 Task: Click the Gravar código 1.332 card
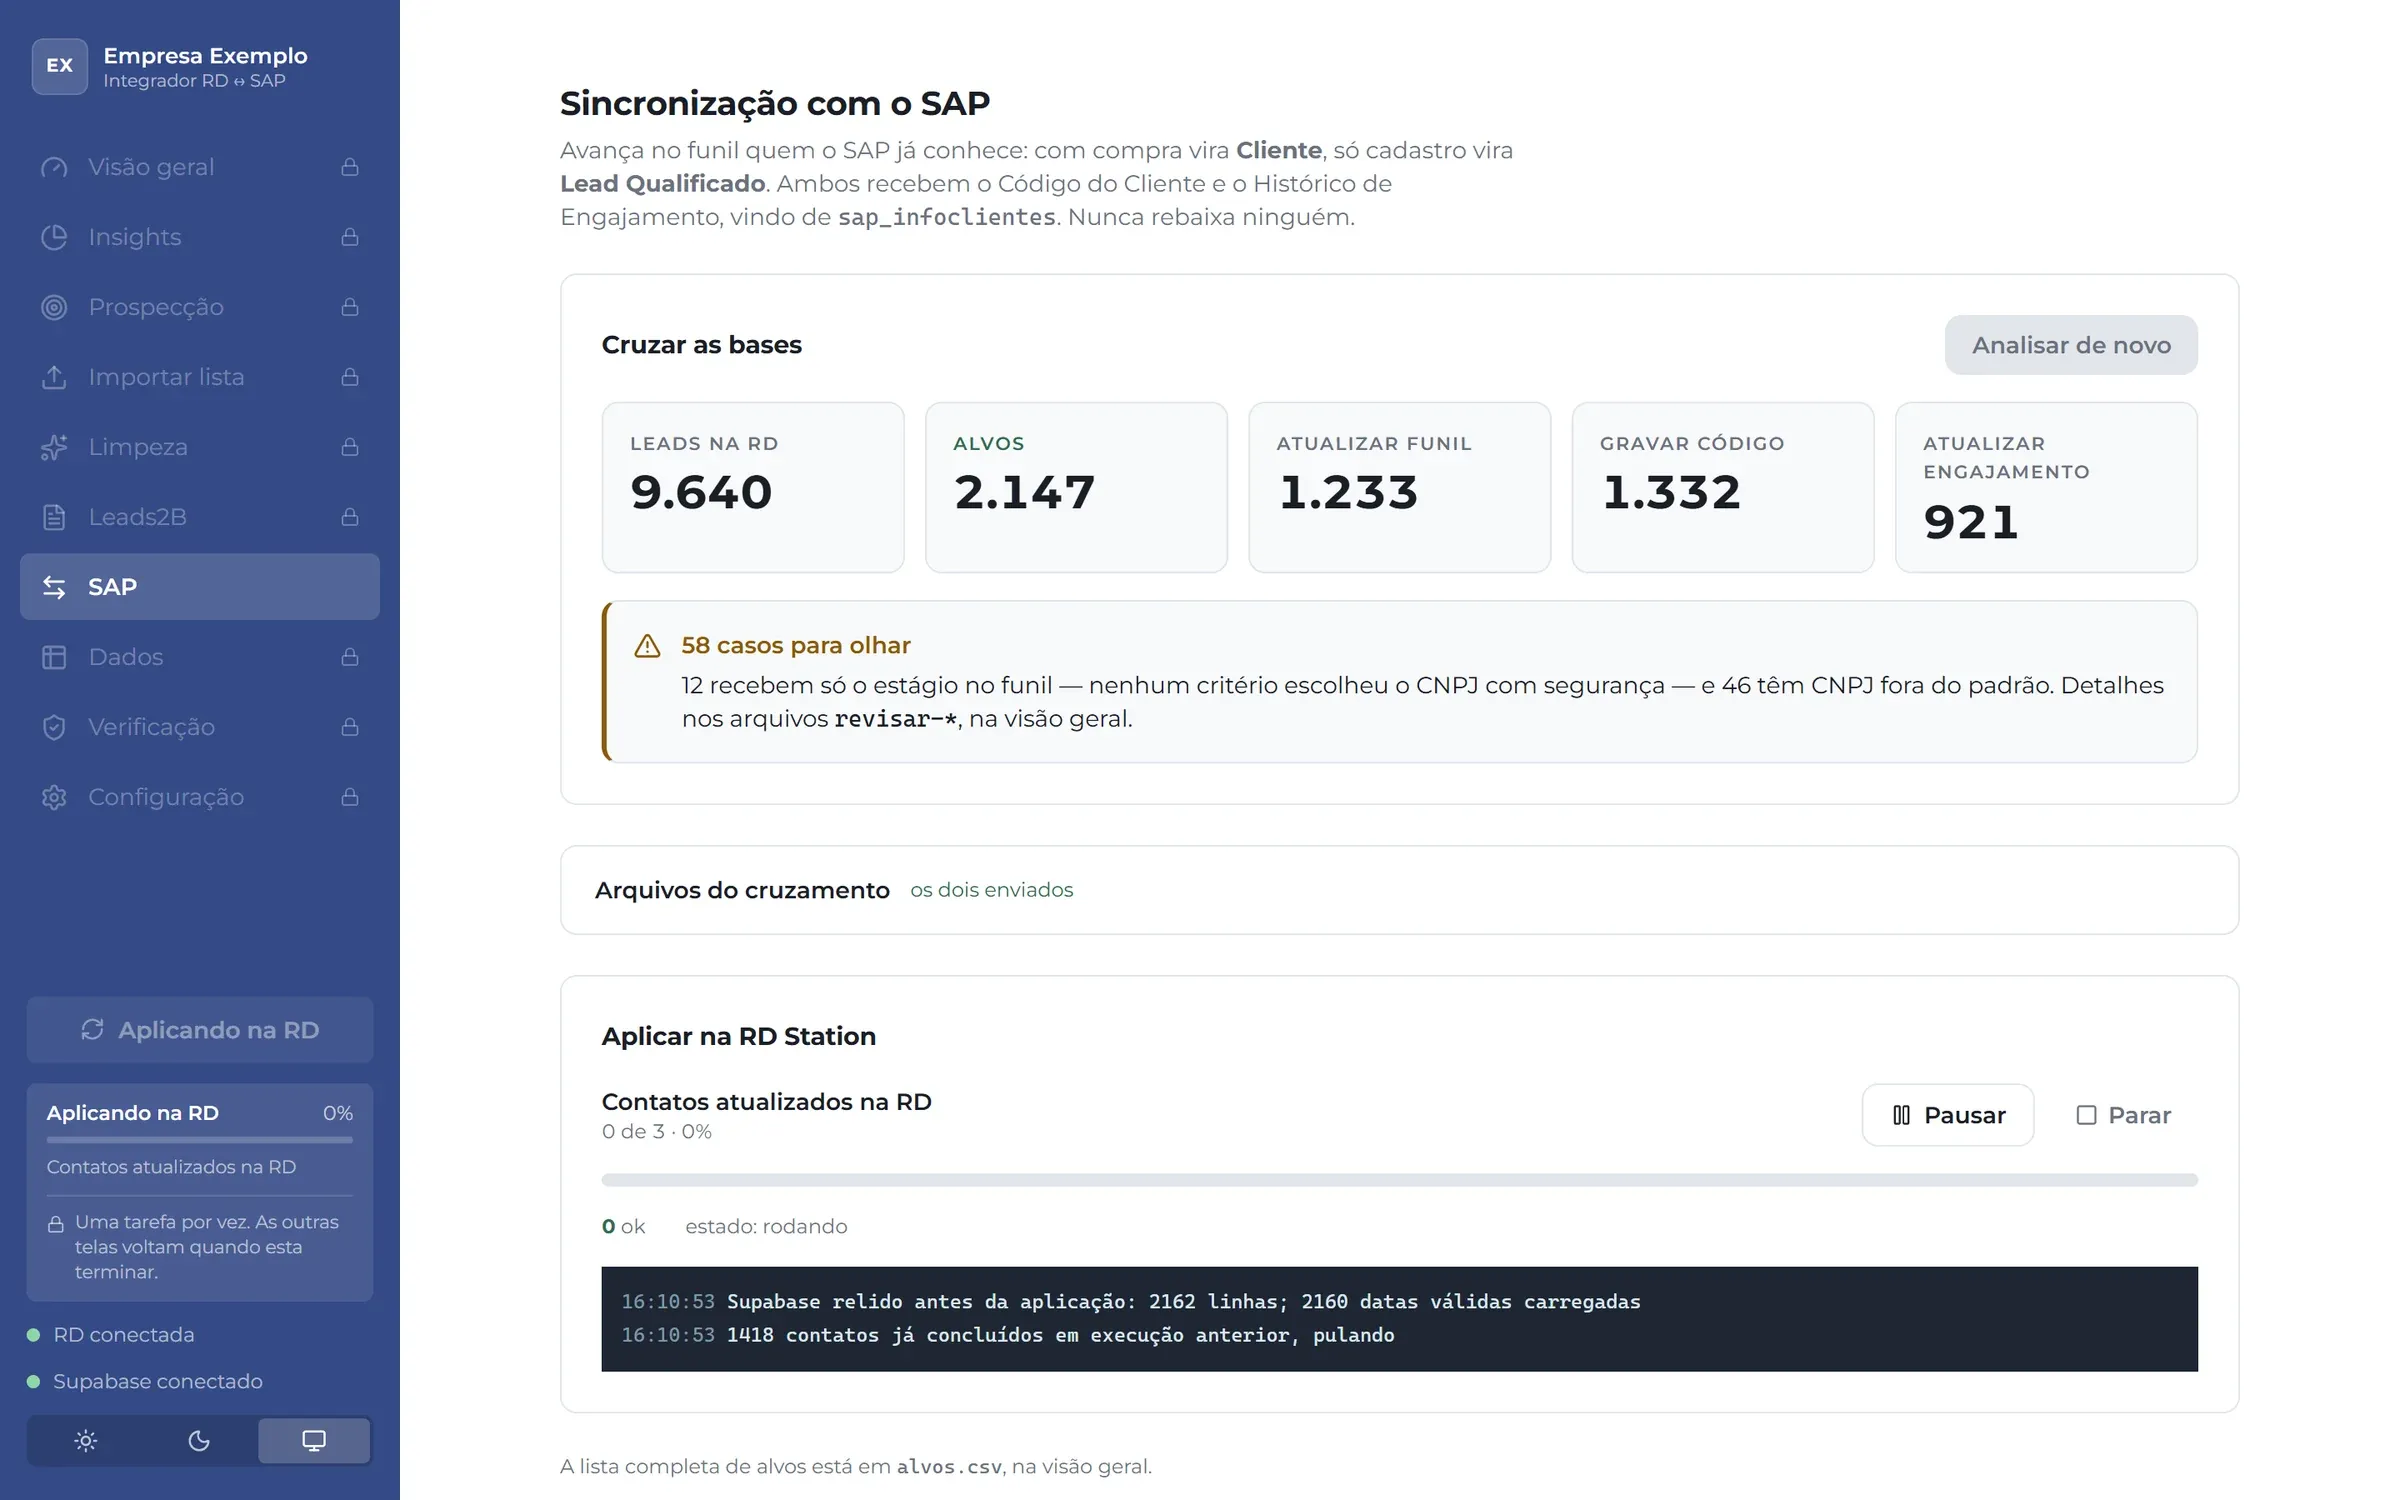(1723, 488)
